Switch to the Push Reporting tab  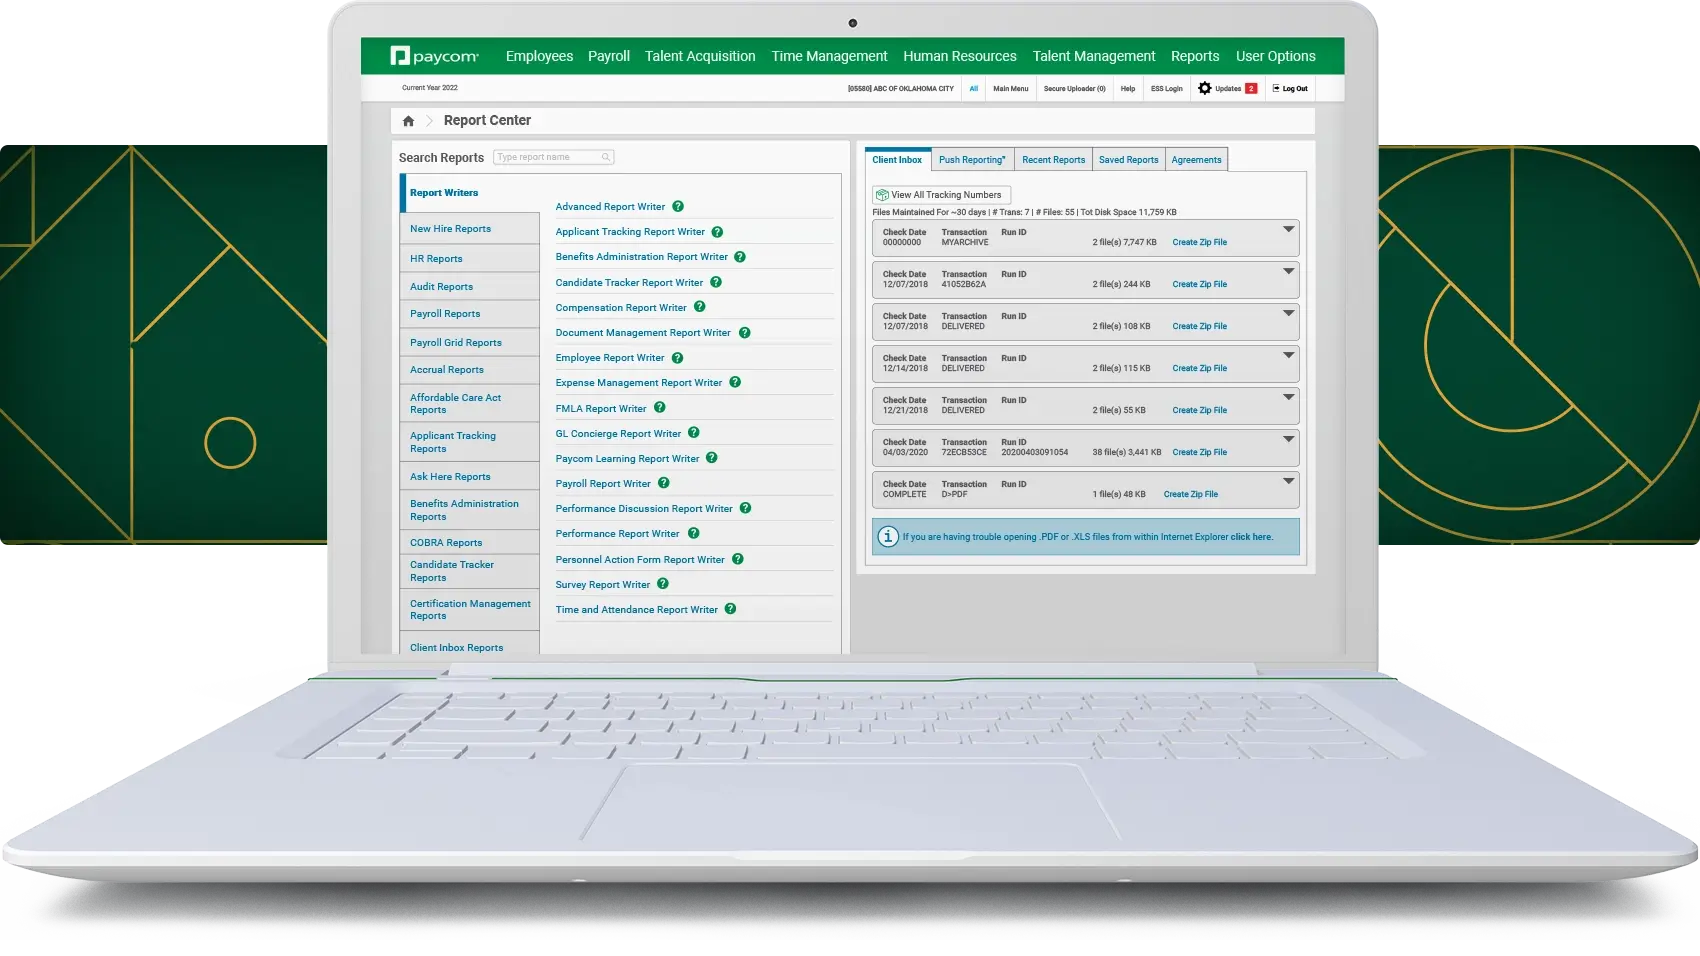click(x=972, y=160)
